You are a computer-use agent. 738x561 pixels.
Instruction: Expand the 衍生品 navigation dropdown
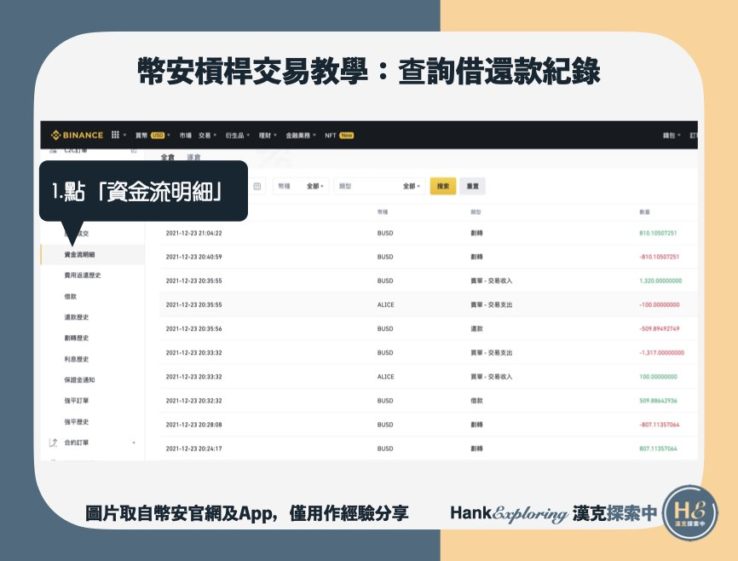point(237,136)
